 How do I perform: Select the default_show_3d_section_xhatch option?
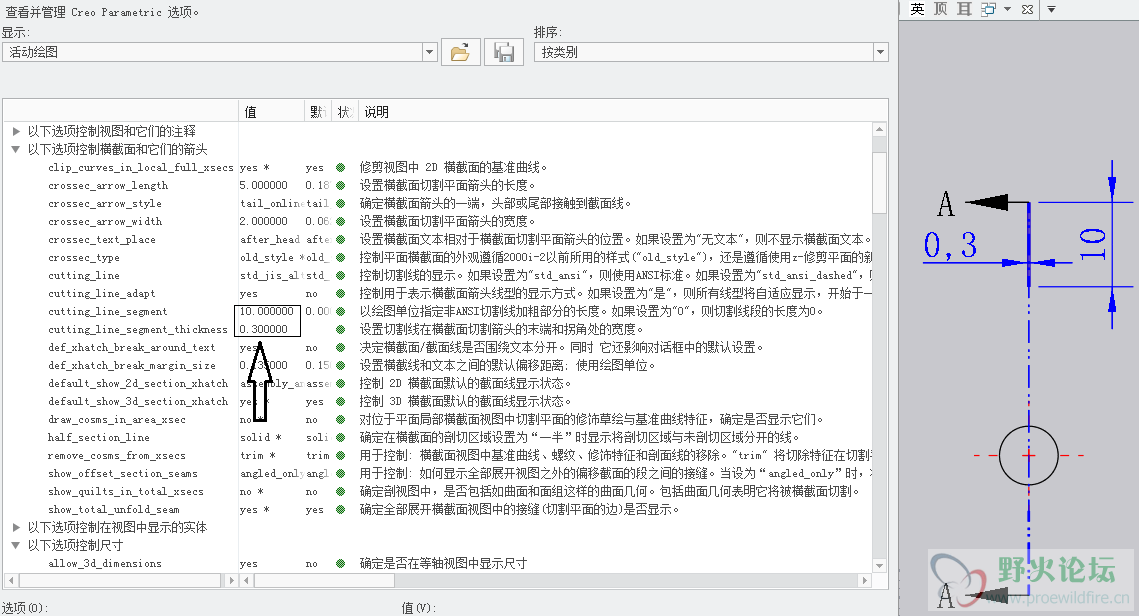coord(138,402)
